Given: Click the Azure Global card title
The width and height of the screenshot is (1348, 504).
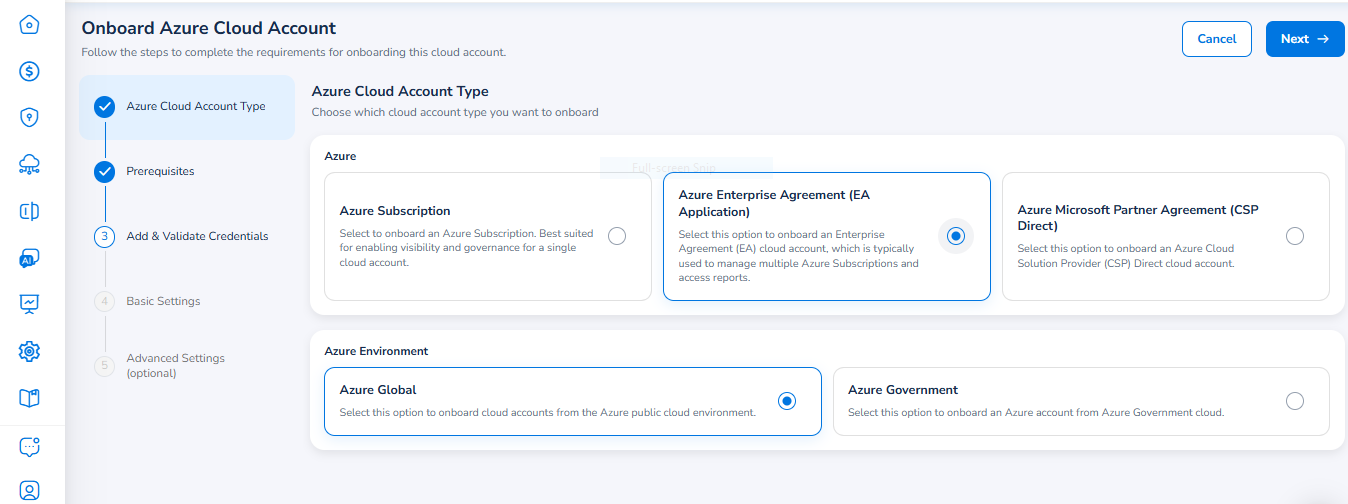Looking at the screenshot, I should 378,390.
